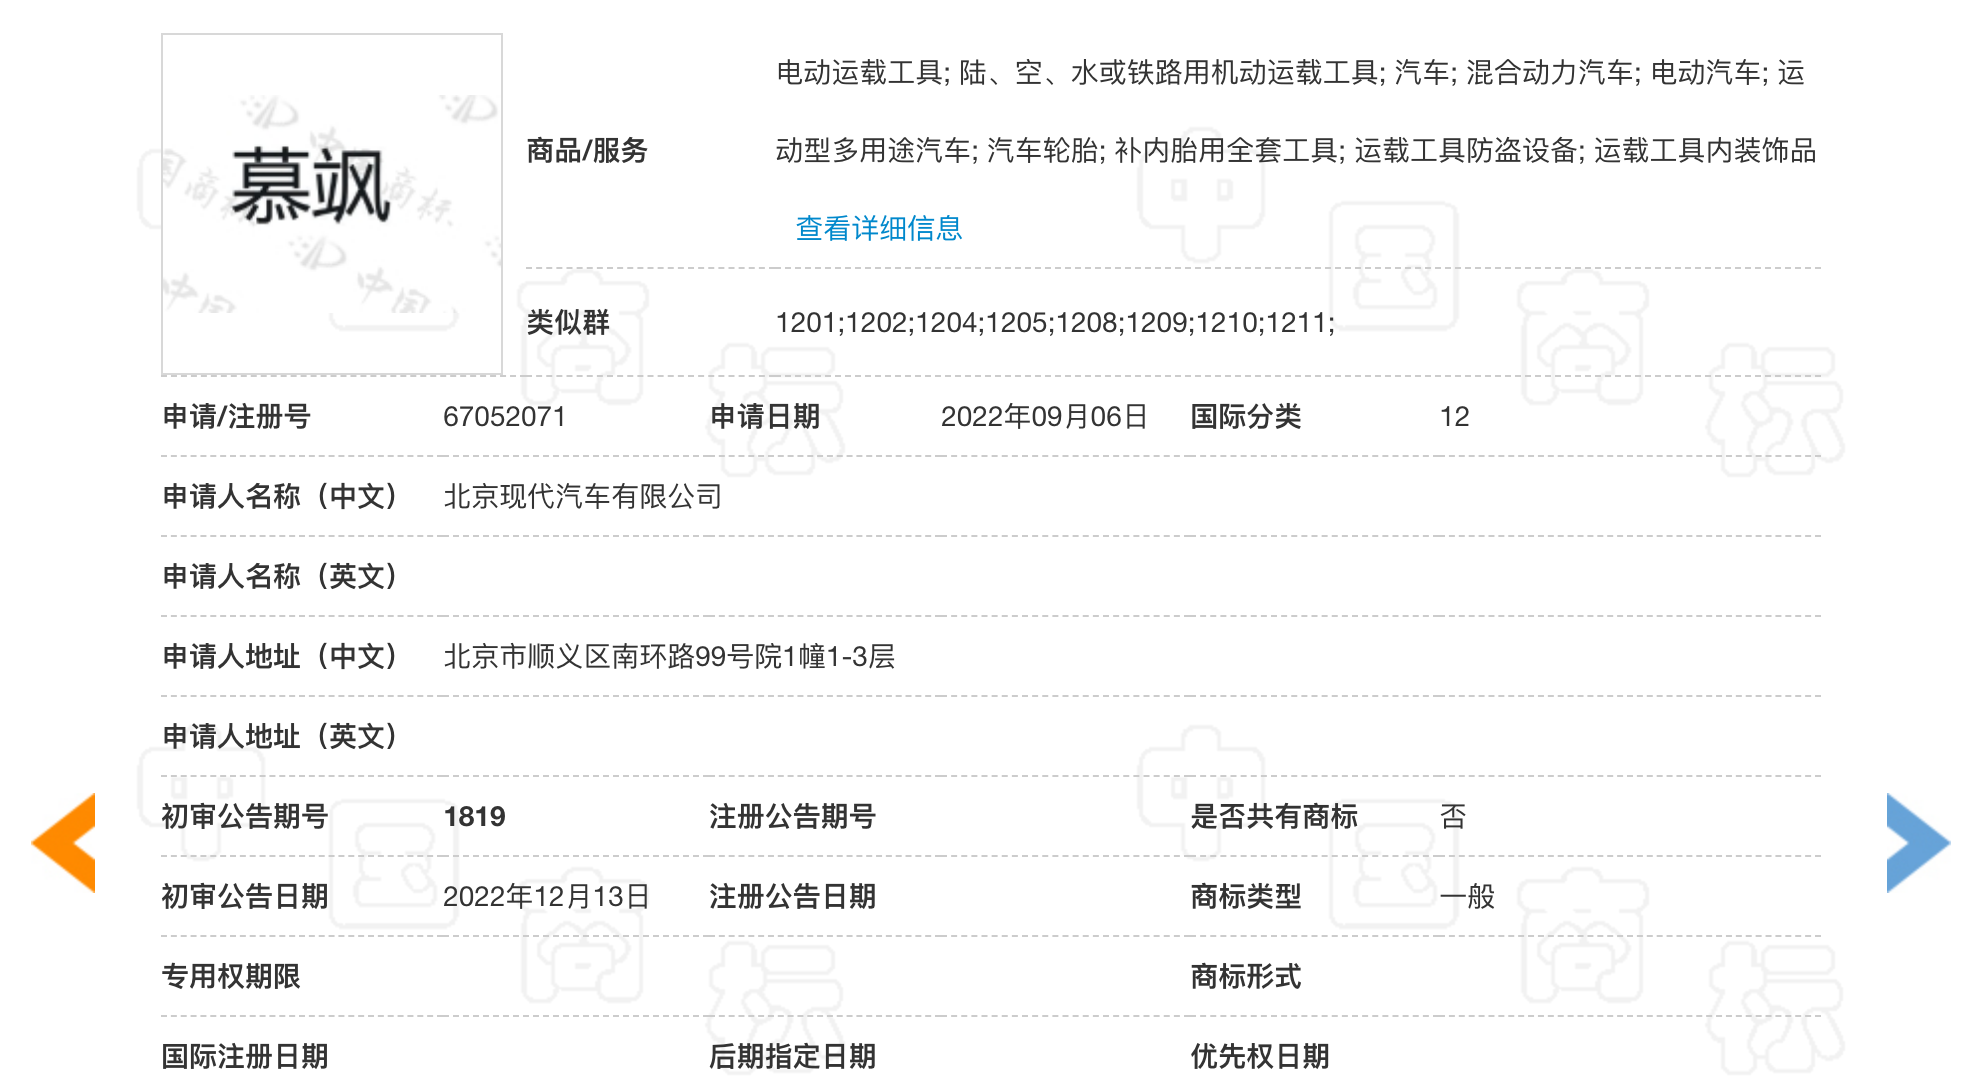The image size is (1983, 1086).
Task: Click the 申请人名称（英文） label
Action: pyautogui.click(x=280, y=576)
